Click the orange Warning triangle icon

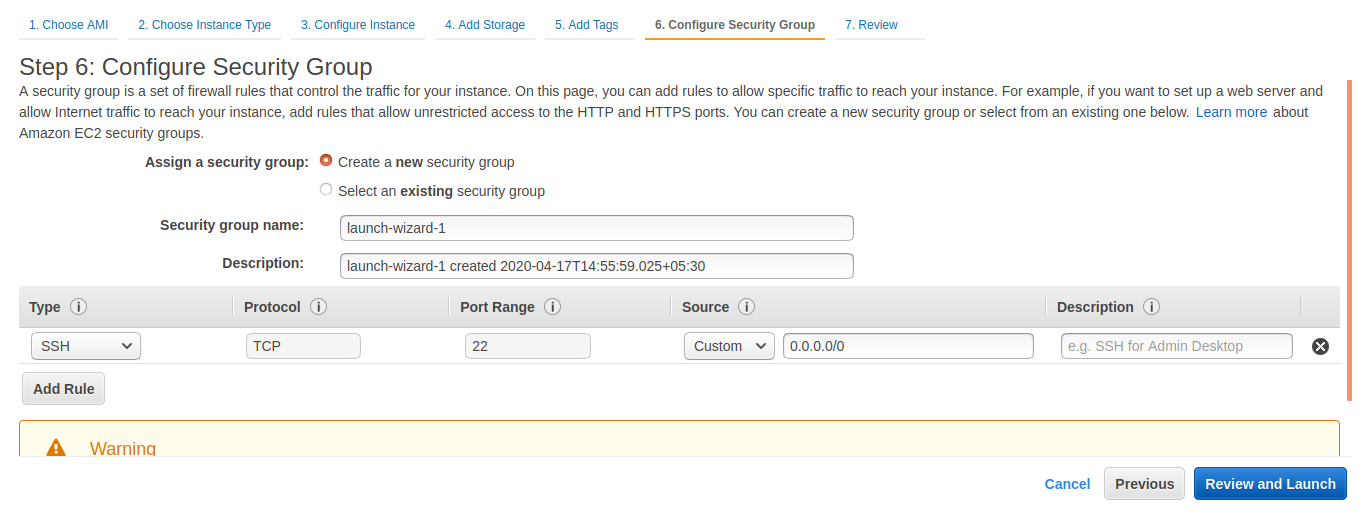pyautogui.click(x=56, y=448)
